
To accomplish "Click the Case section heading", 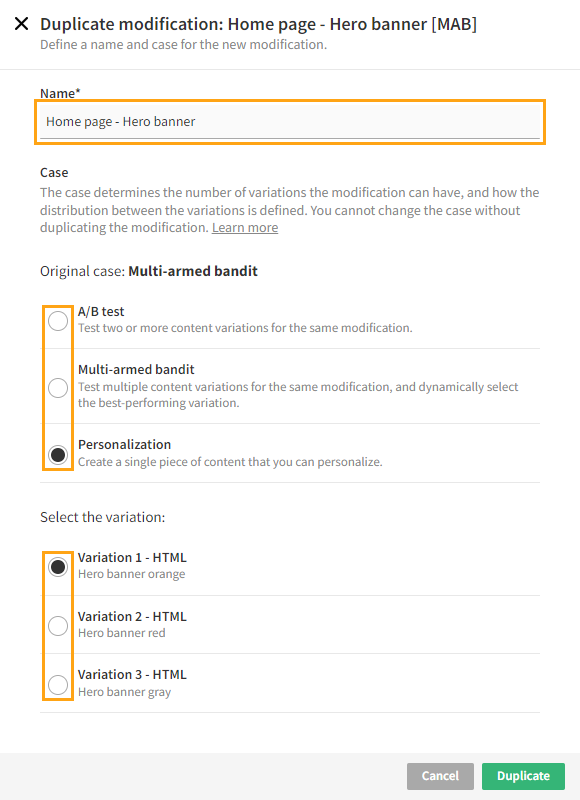I will [x=50, y=172].
